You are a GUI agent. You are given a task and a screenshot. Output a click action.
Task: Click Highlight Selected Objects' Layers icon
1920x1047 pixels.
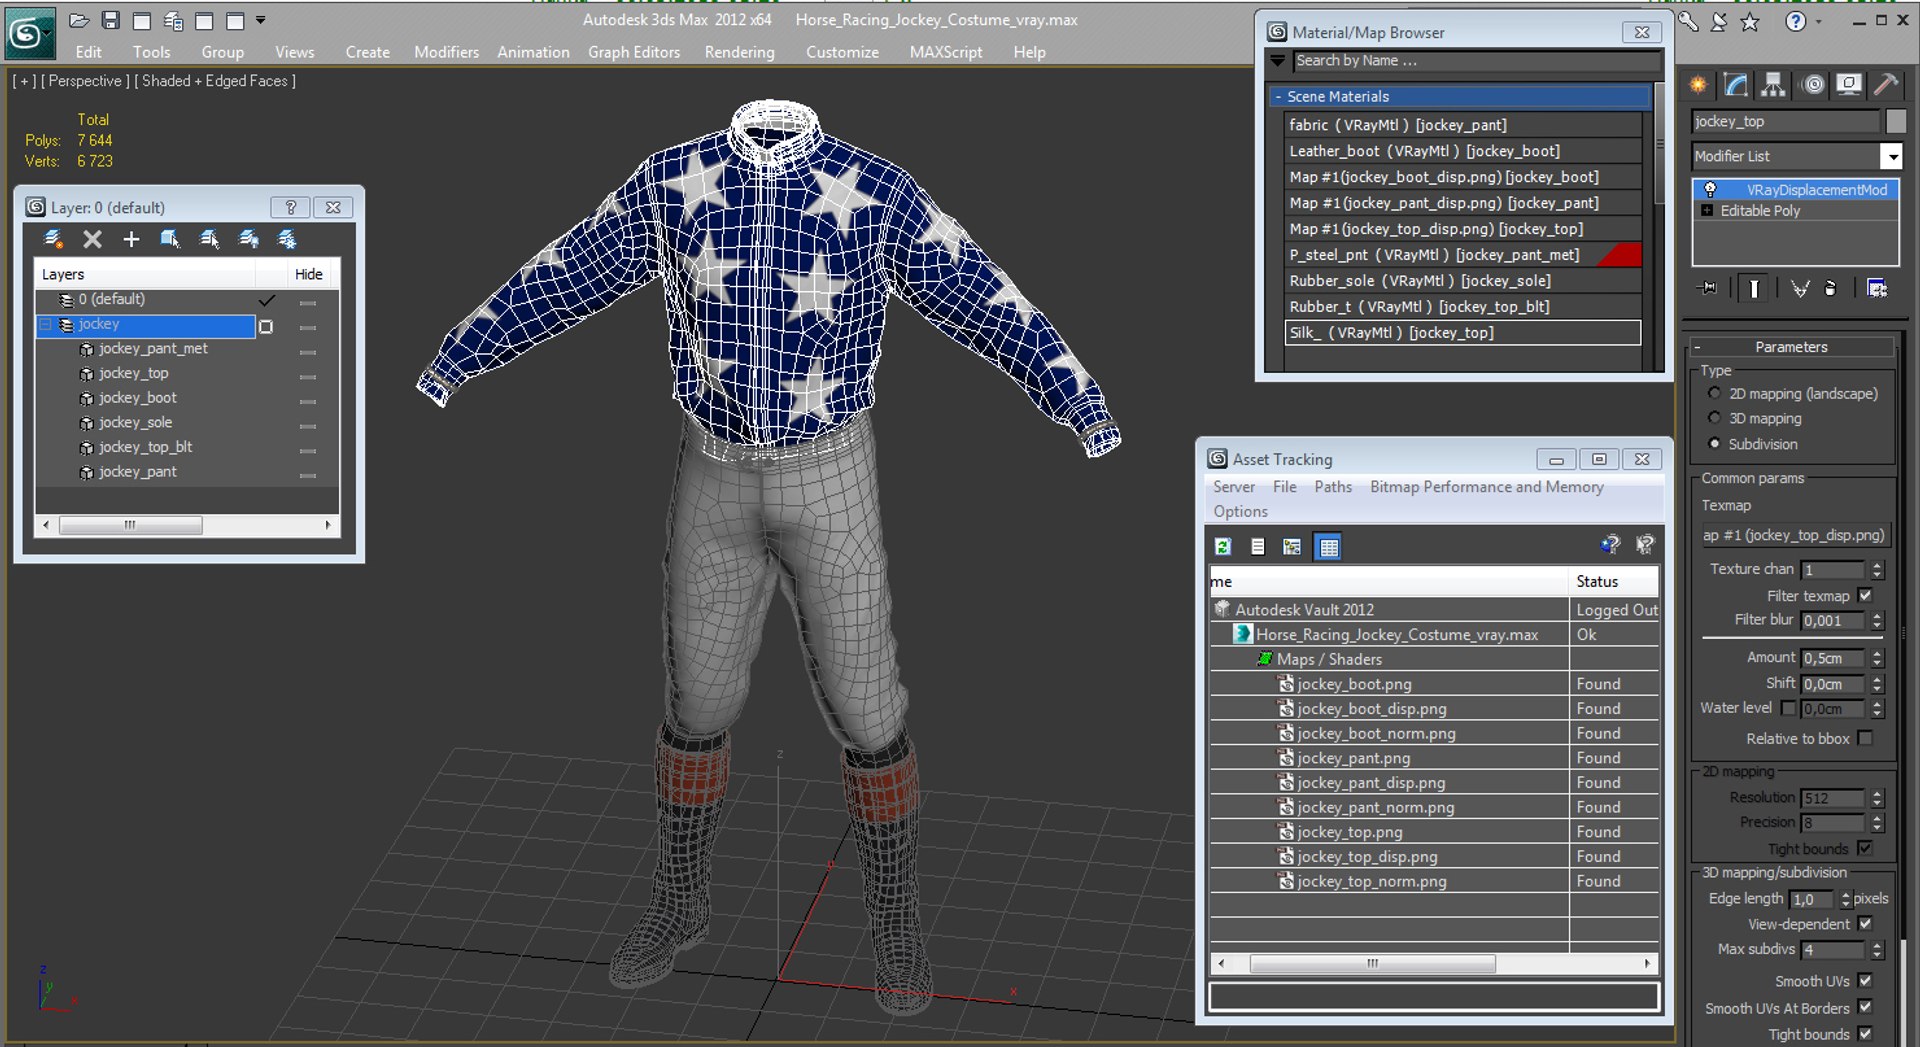209,239
